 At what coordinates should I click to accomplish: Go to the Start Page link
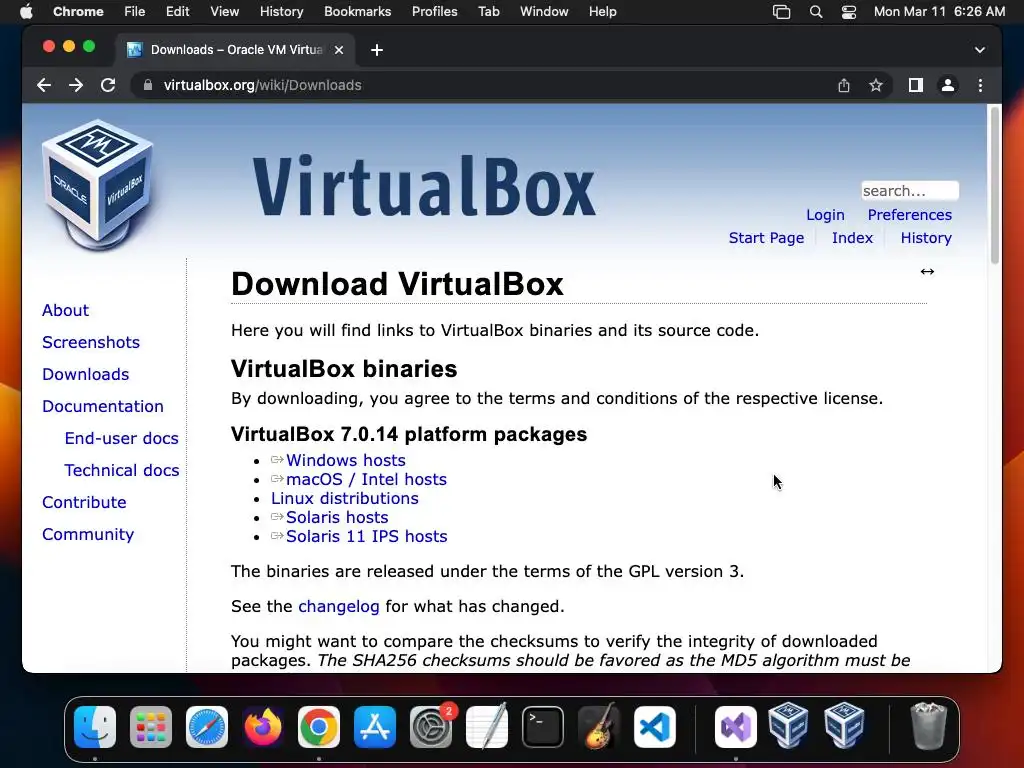coord(766,238)
